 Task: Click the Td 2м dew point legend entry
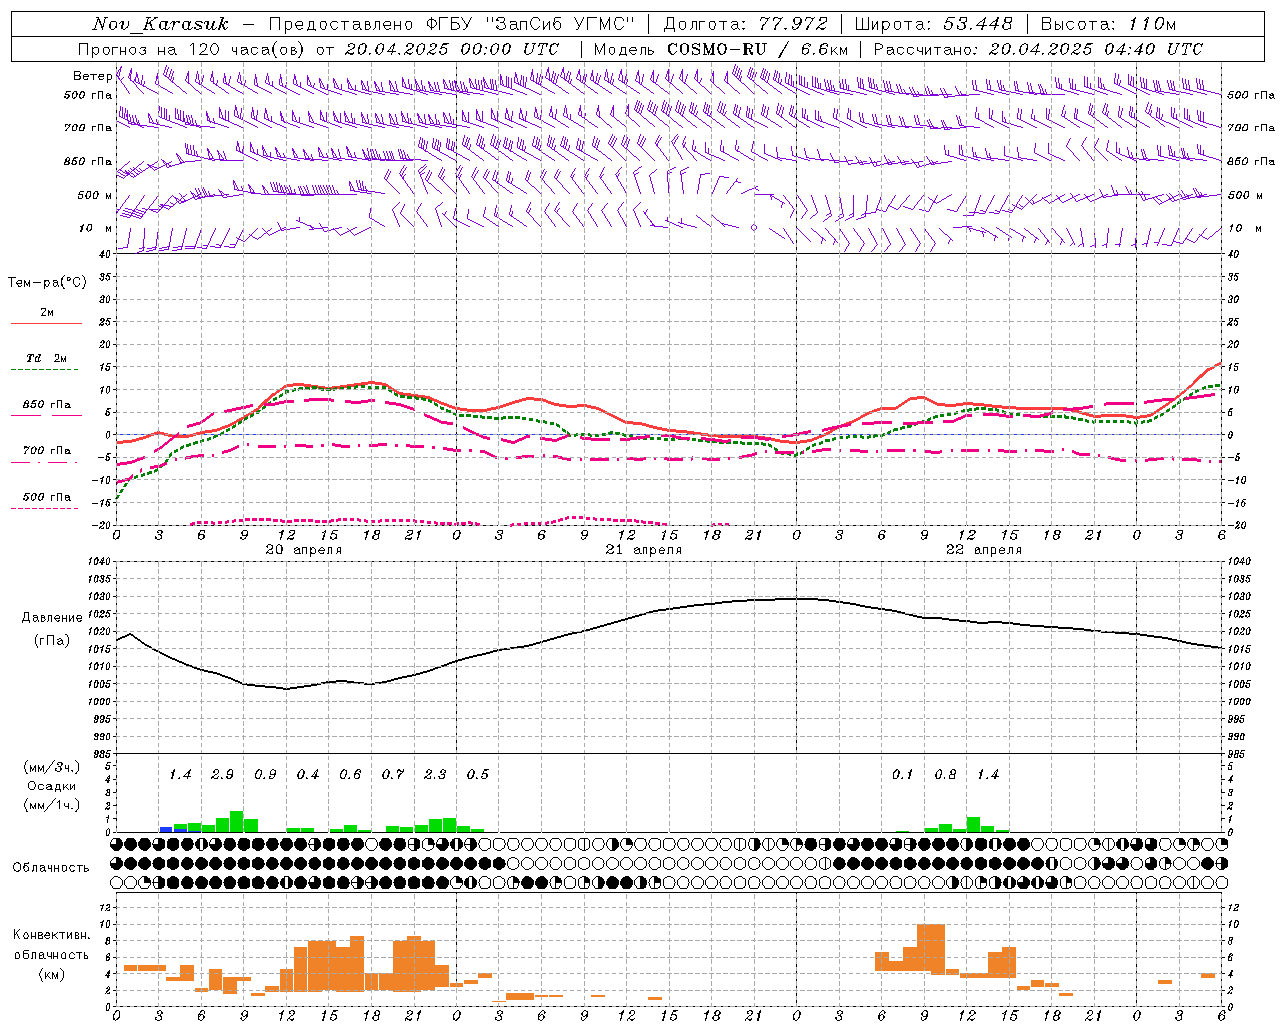(47, 358)
